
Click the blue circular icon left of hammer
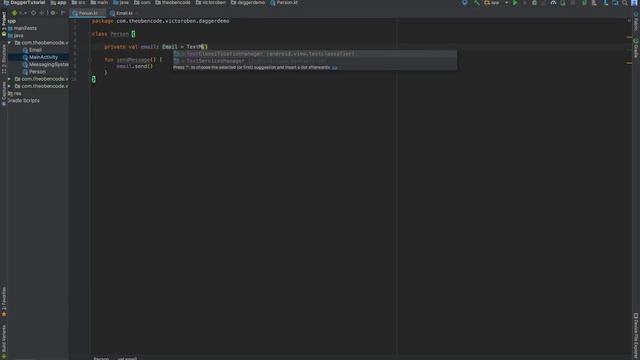(464, 3)
